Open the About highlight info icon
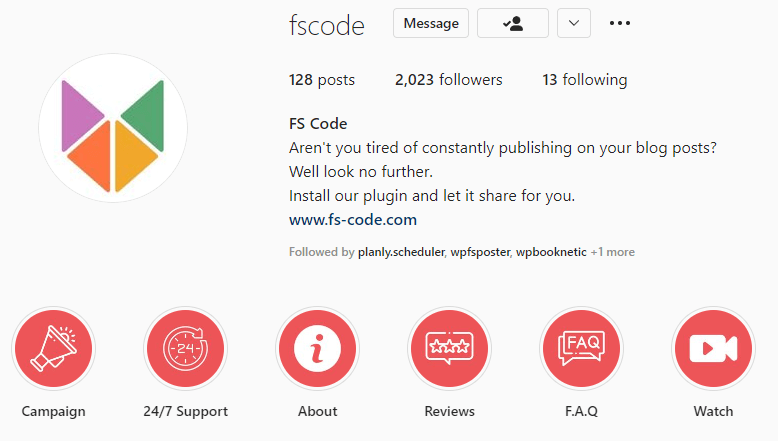This screenshot has height=441, width=778. click(318, 348)
